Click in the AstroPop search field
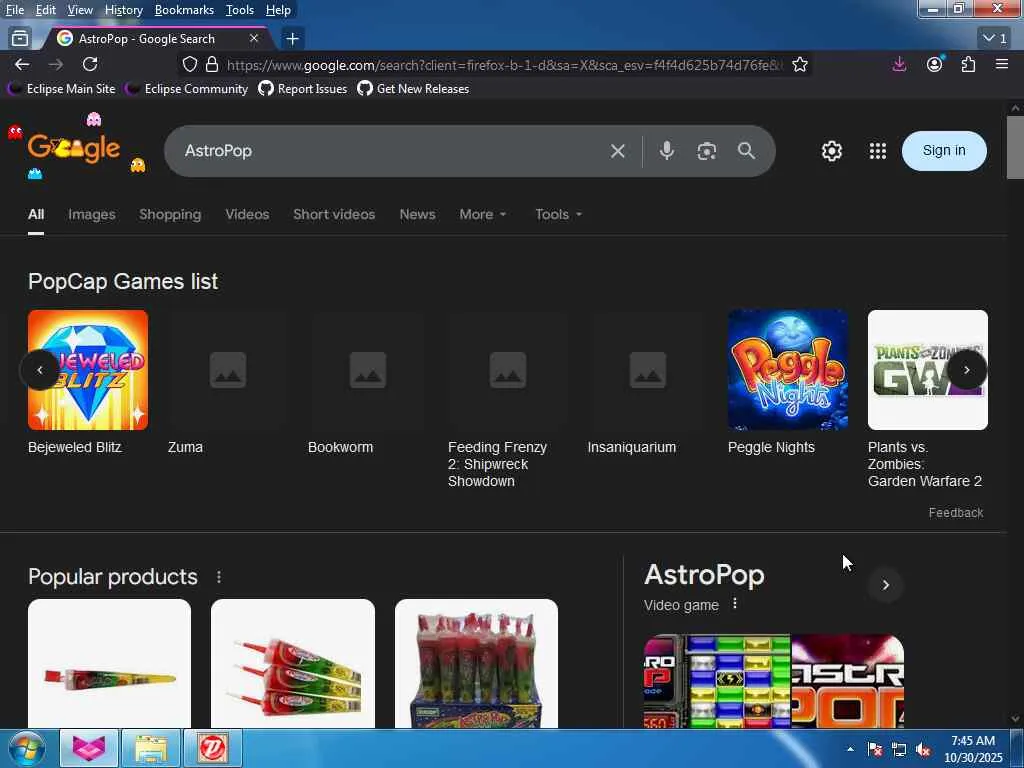 tap(392, 151)
